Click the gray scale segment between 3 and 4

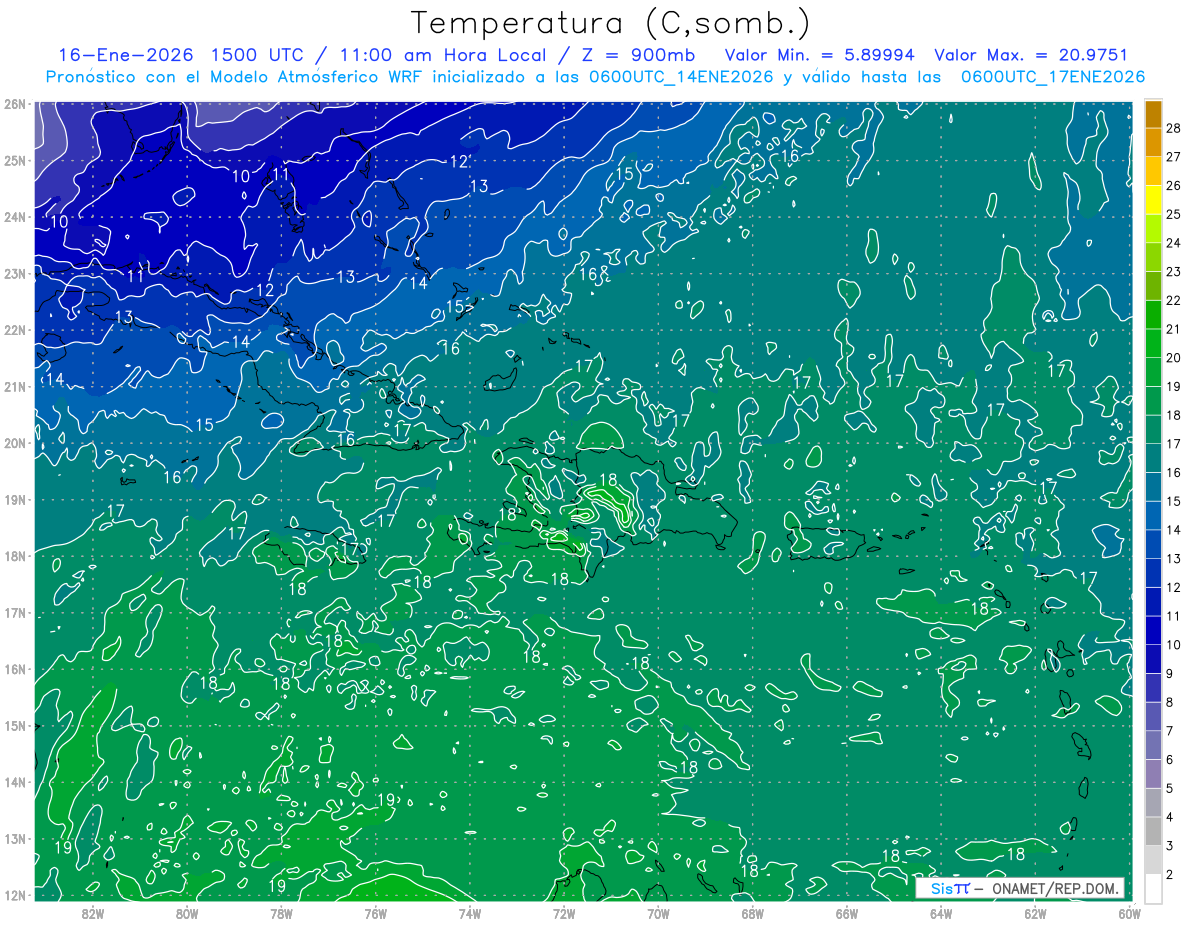point(1153,831)
